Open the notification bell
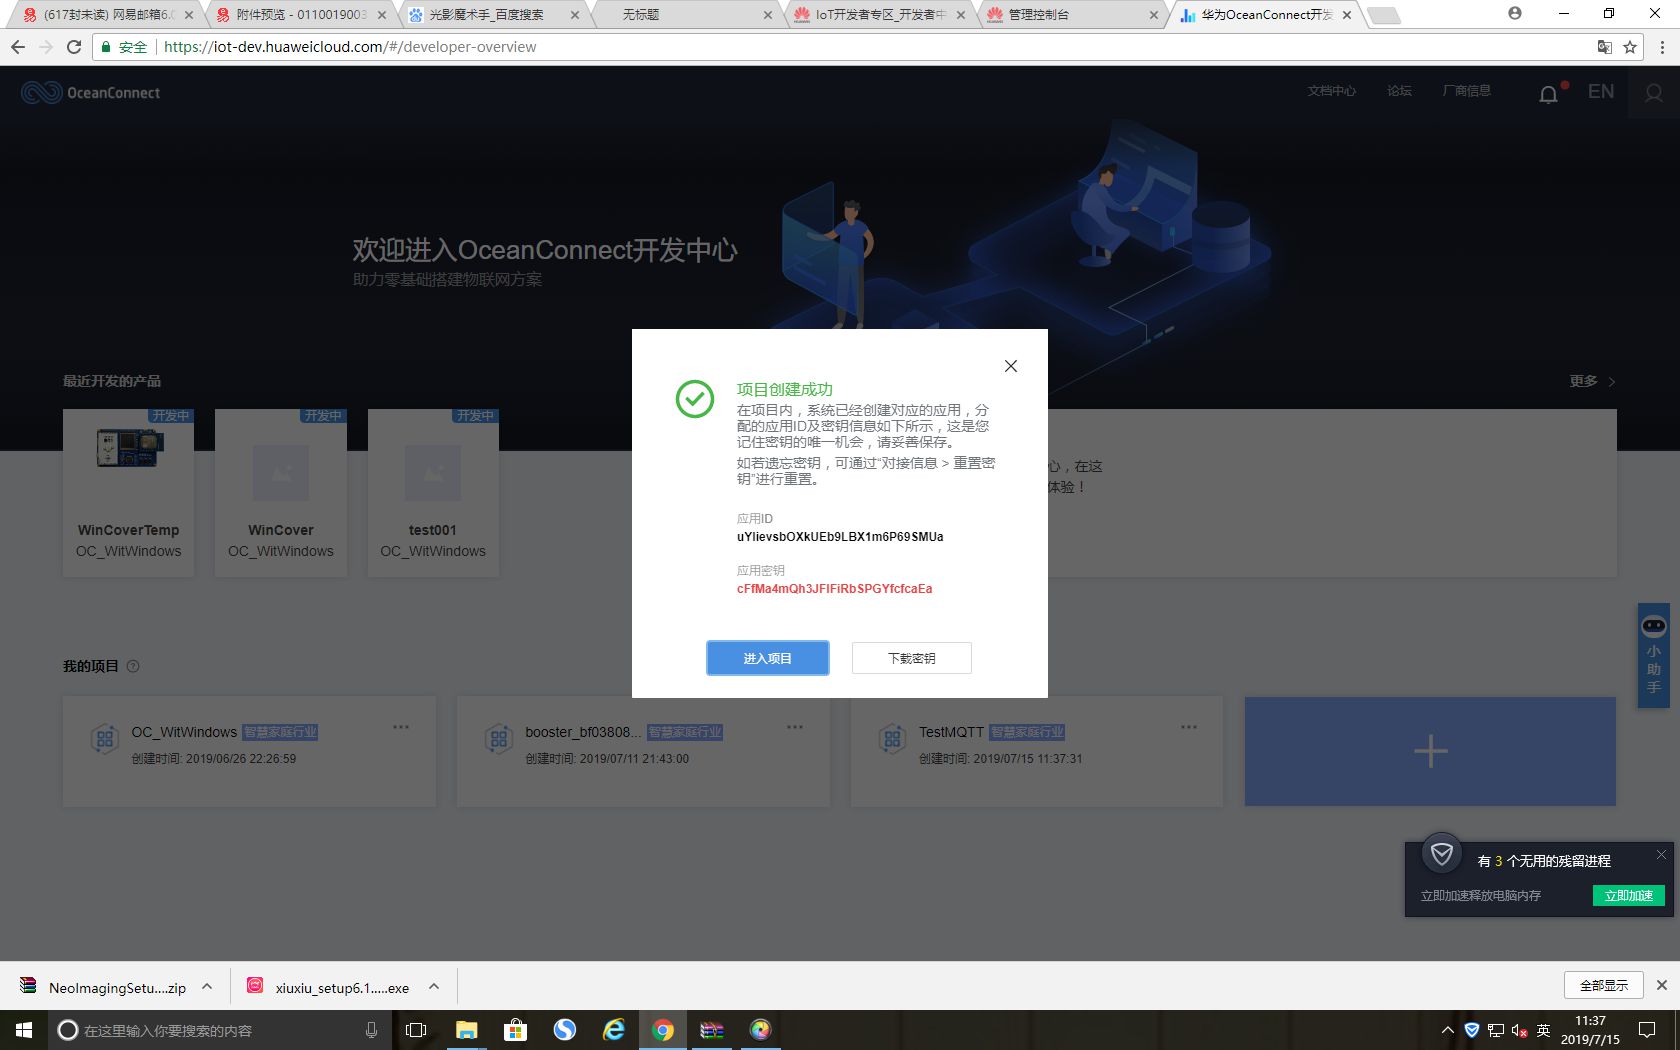 point(1548,94)
